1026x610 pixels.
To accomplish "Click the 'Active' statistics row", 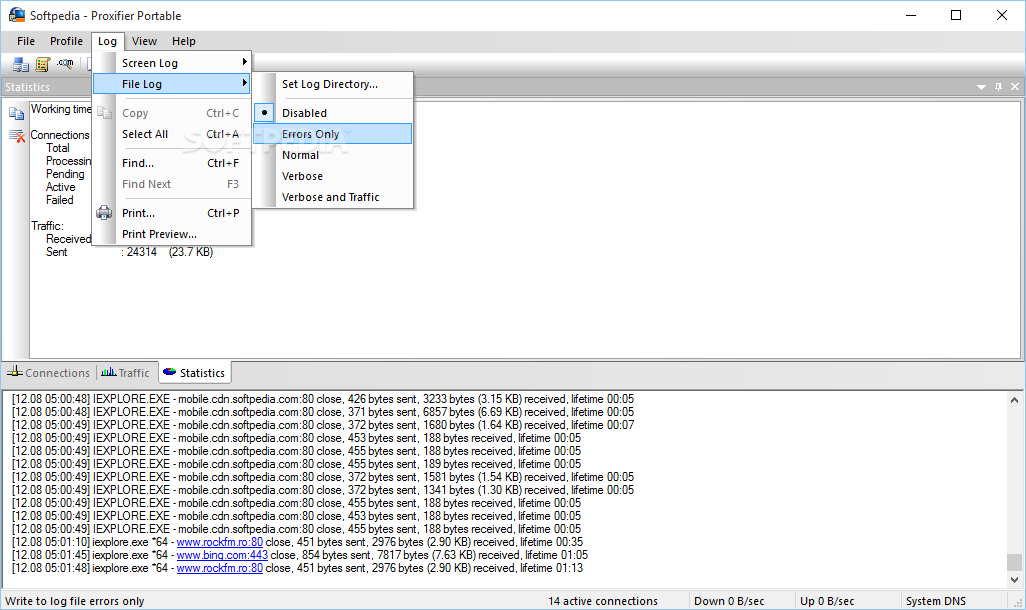I will pyautogui.click(x=60, y=187).
